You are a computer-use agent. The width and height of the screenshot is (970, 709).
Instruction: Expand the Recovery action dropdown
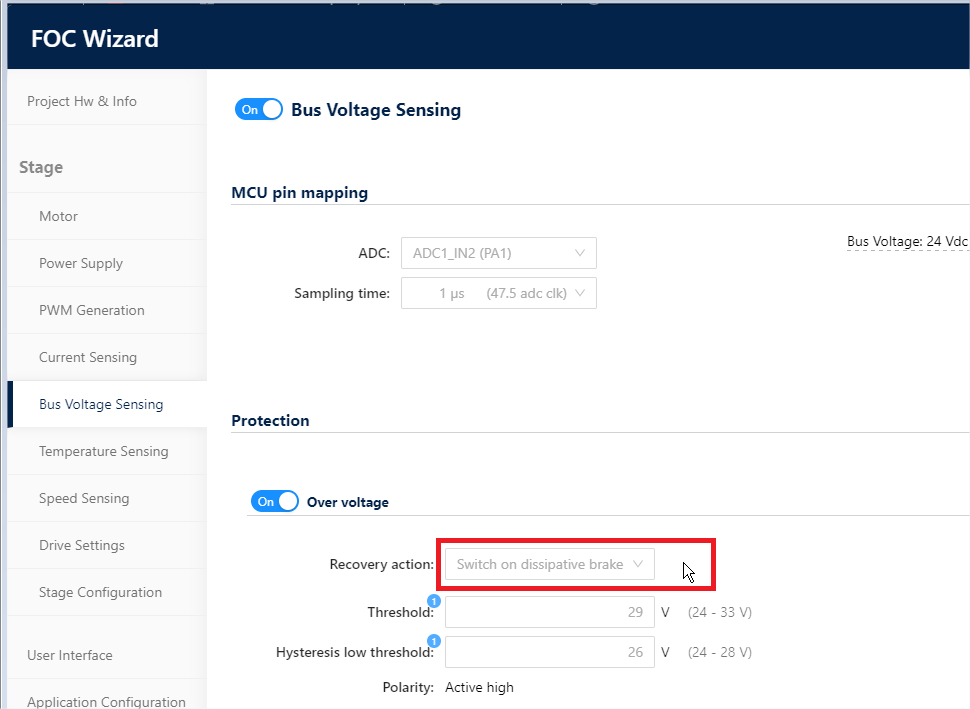[x=550, y=564]
